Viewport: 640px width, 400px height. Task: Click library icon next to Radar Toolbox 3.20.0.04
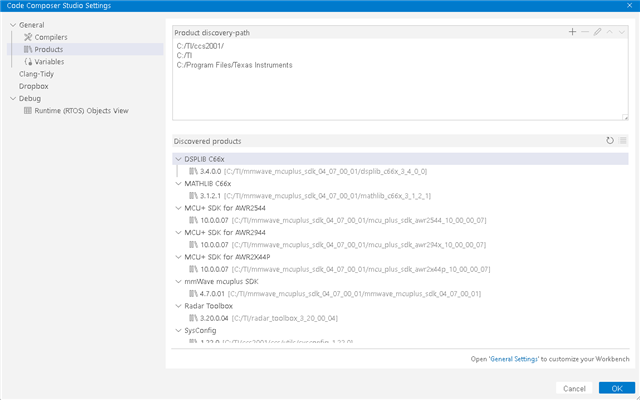tap(193, 318)
